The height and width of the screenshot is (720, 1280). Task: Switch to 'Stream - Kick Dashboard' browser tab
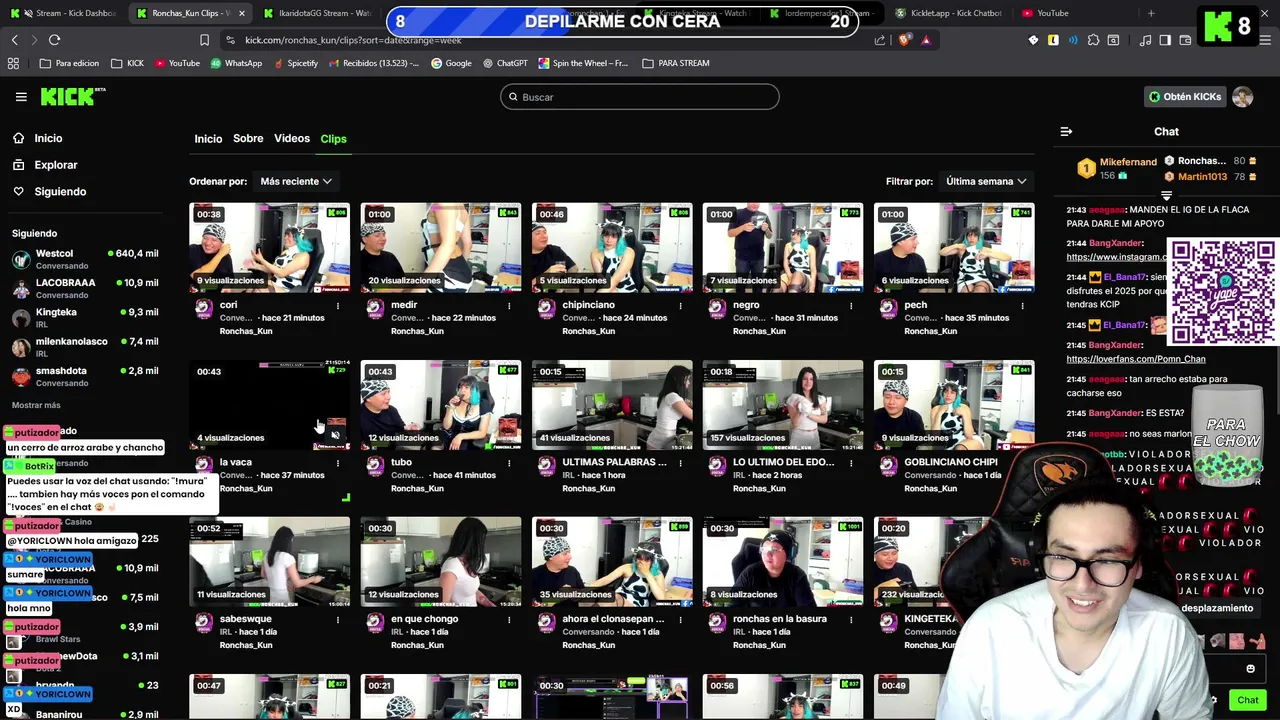[65, 13]
